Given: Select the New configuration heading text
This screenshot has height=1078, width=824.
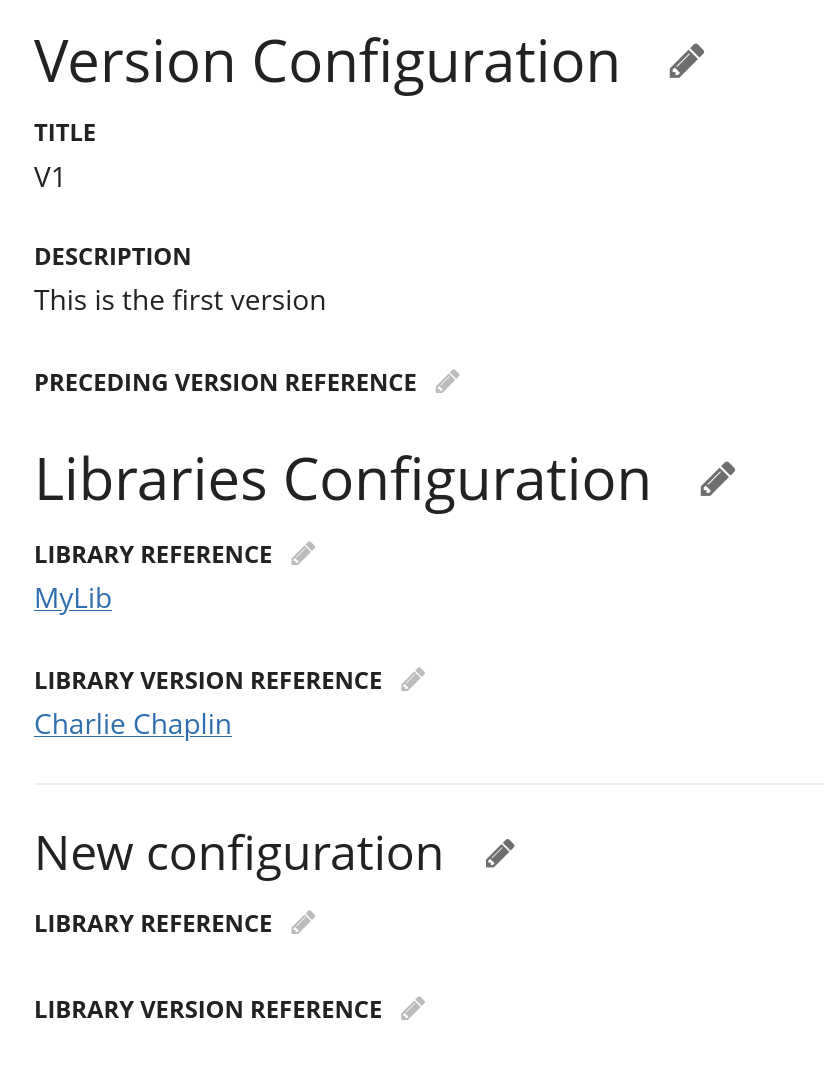Looking at the screenshot, I should tap(238, 854).
